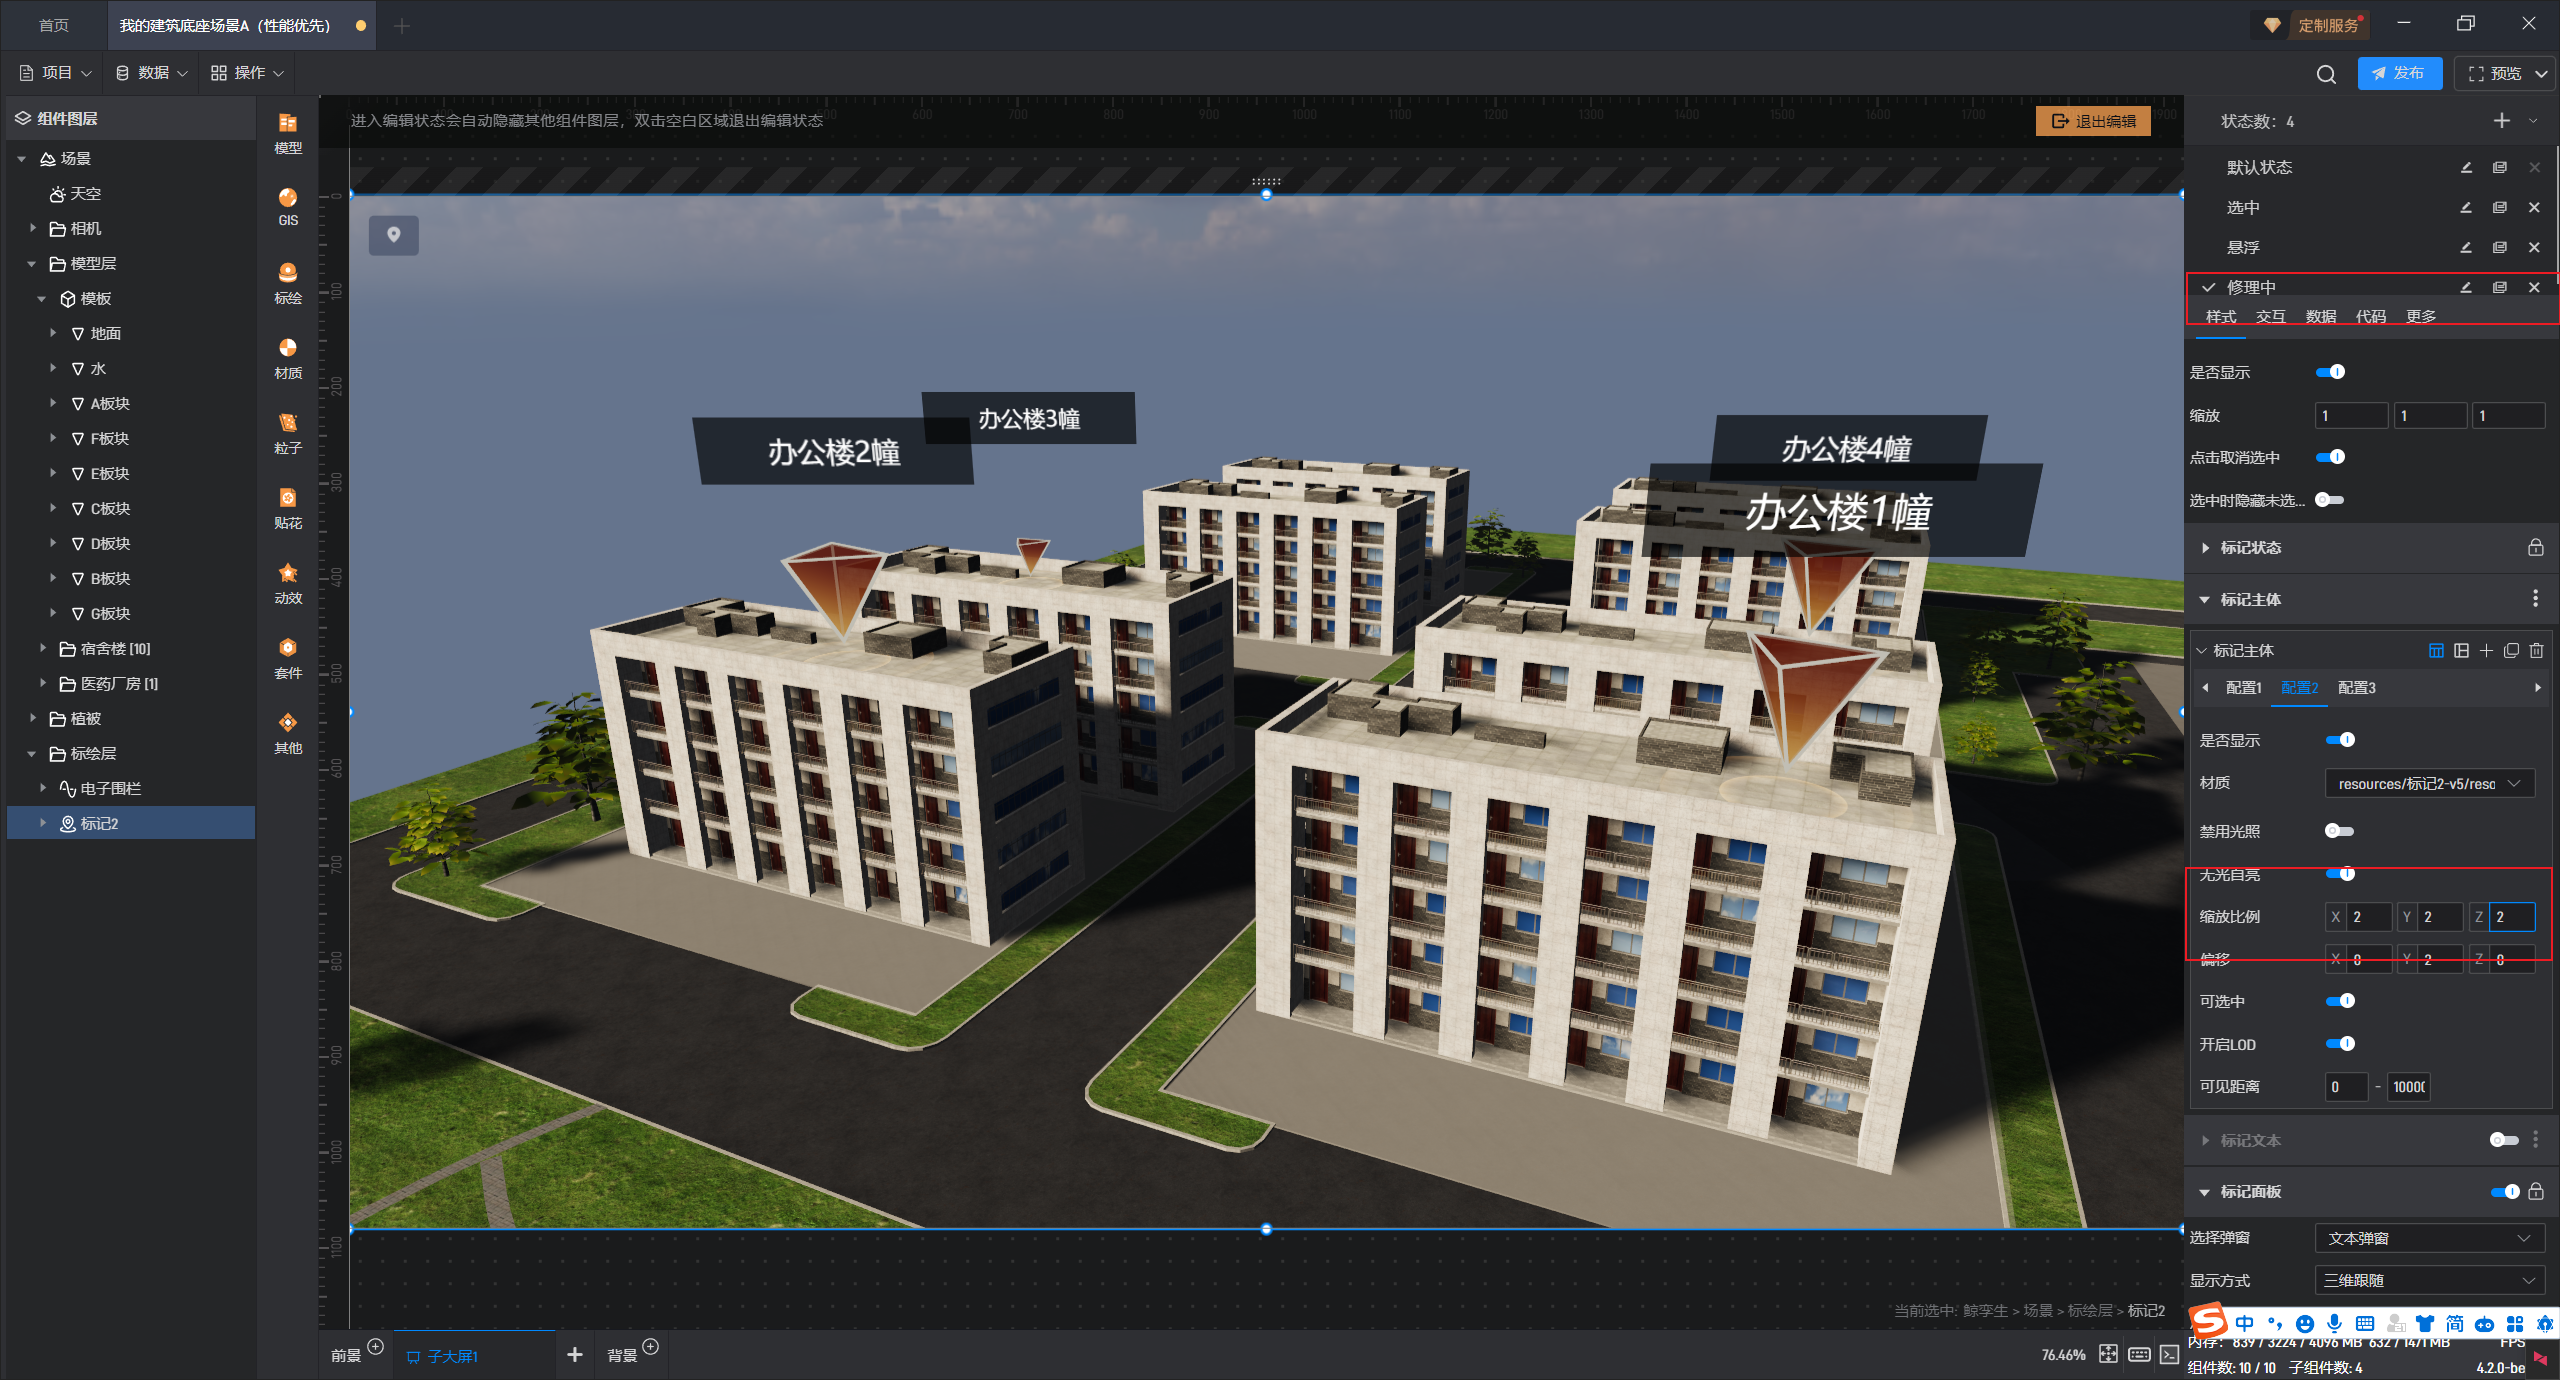The image size is (2560, 1380).
Task: Open the 选择弹窗 dropdown
Action: click(2429, 1238)
